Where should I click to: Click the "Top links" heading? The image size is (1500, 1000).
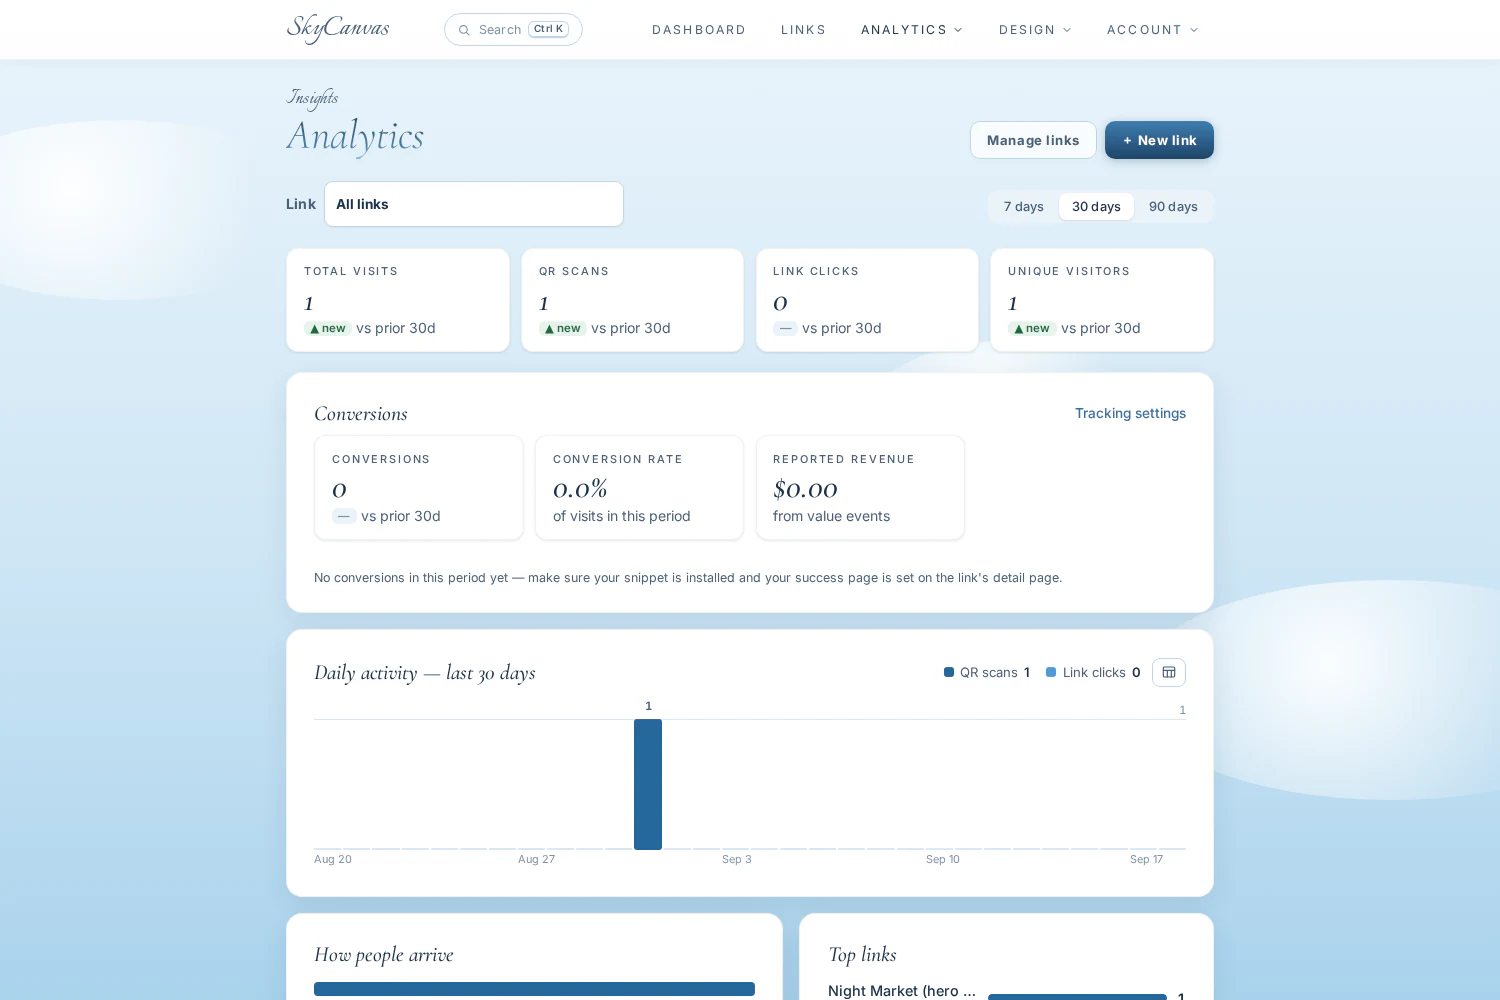coord(862,955)
